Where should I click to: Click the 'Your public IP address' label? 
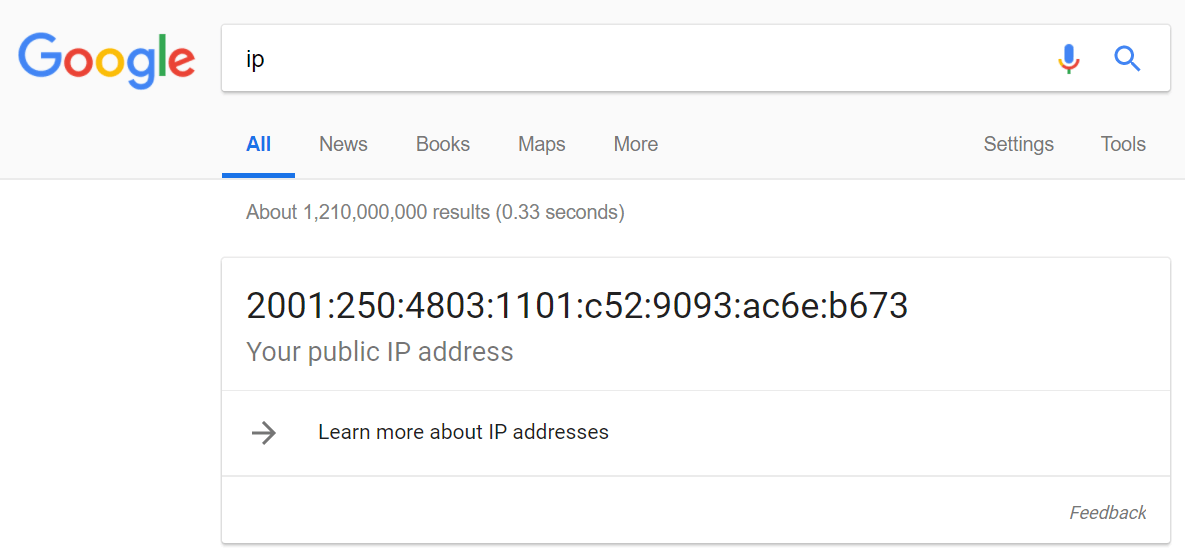(379, 351)
